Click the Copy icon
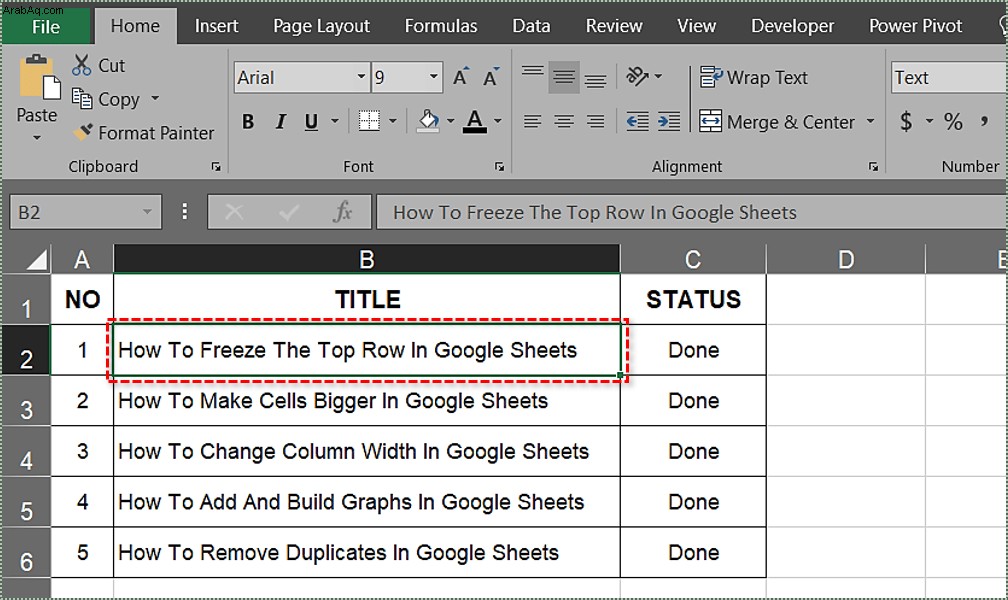The image size is (1008, 600). [82, 98]
